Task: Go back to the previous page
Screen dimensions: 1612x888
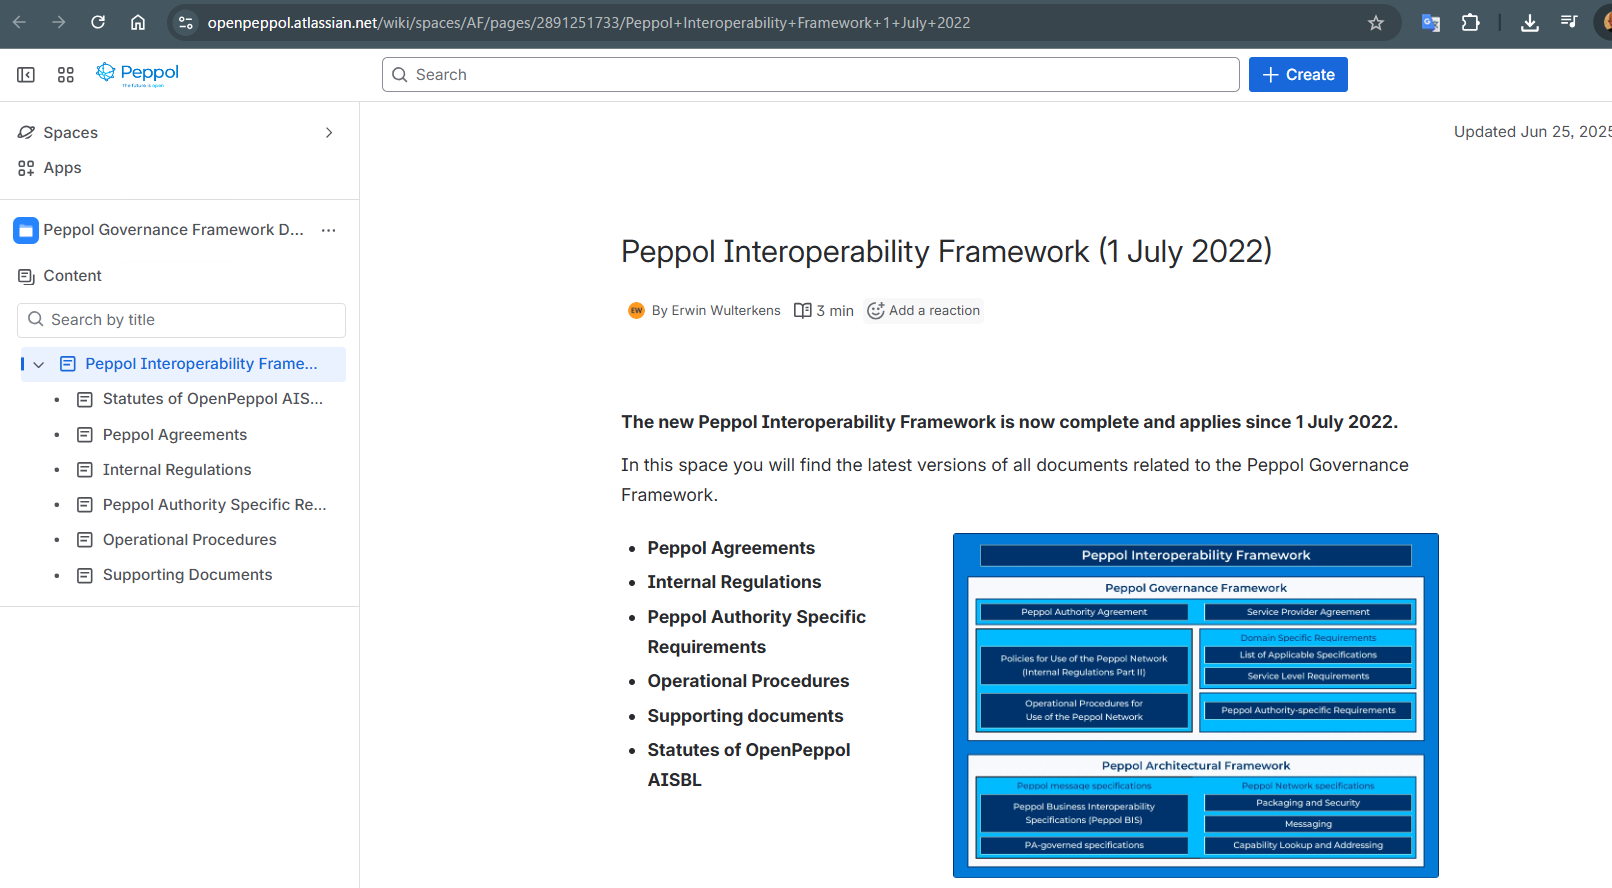Action: (x=19, y=22)
